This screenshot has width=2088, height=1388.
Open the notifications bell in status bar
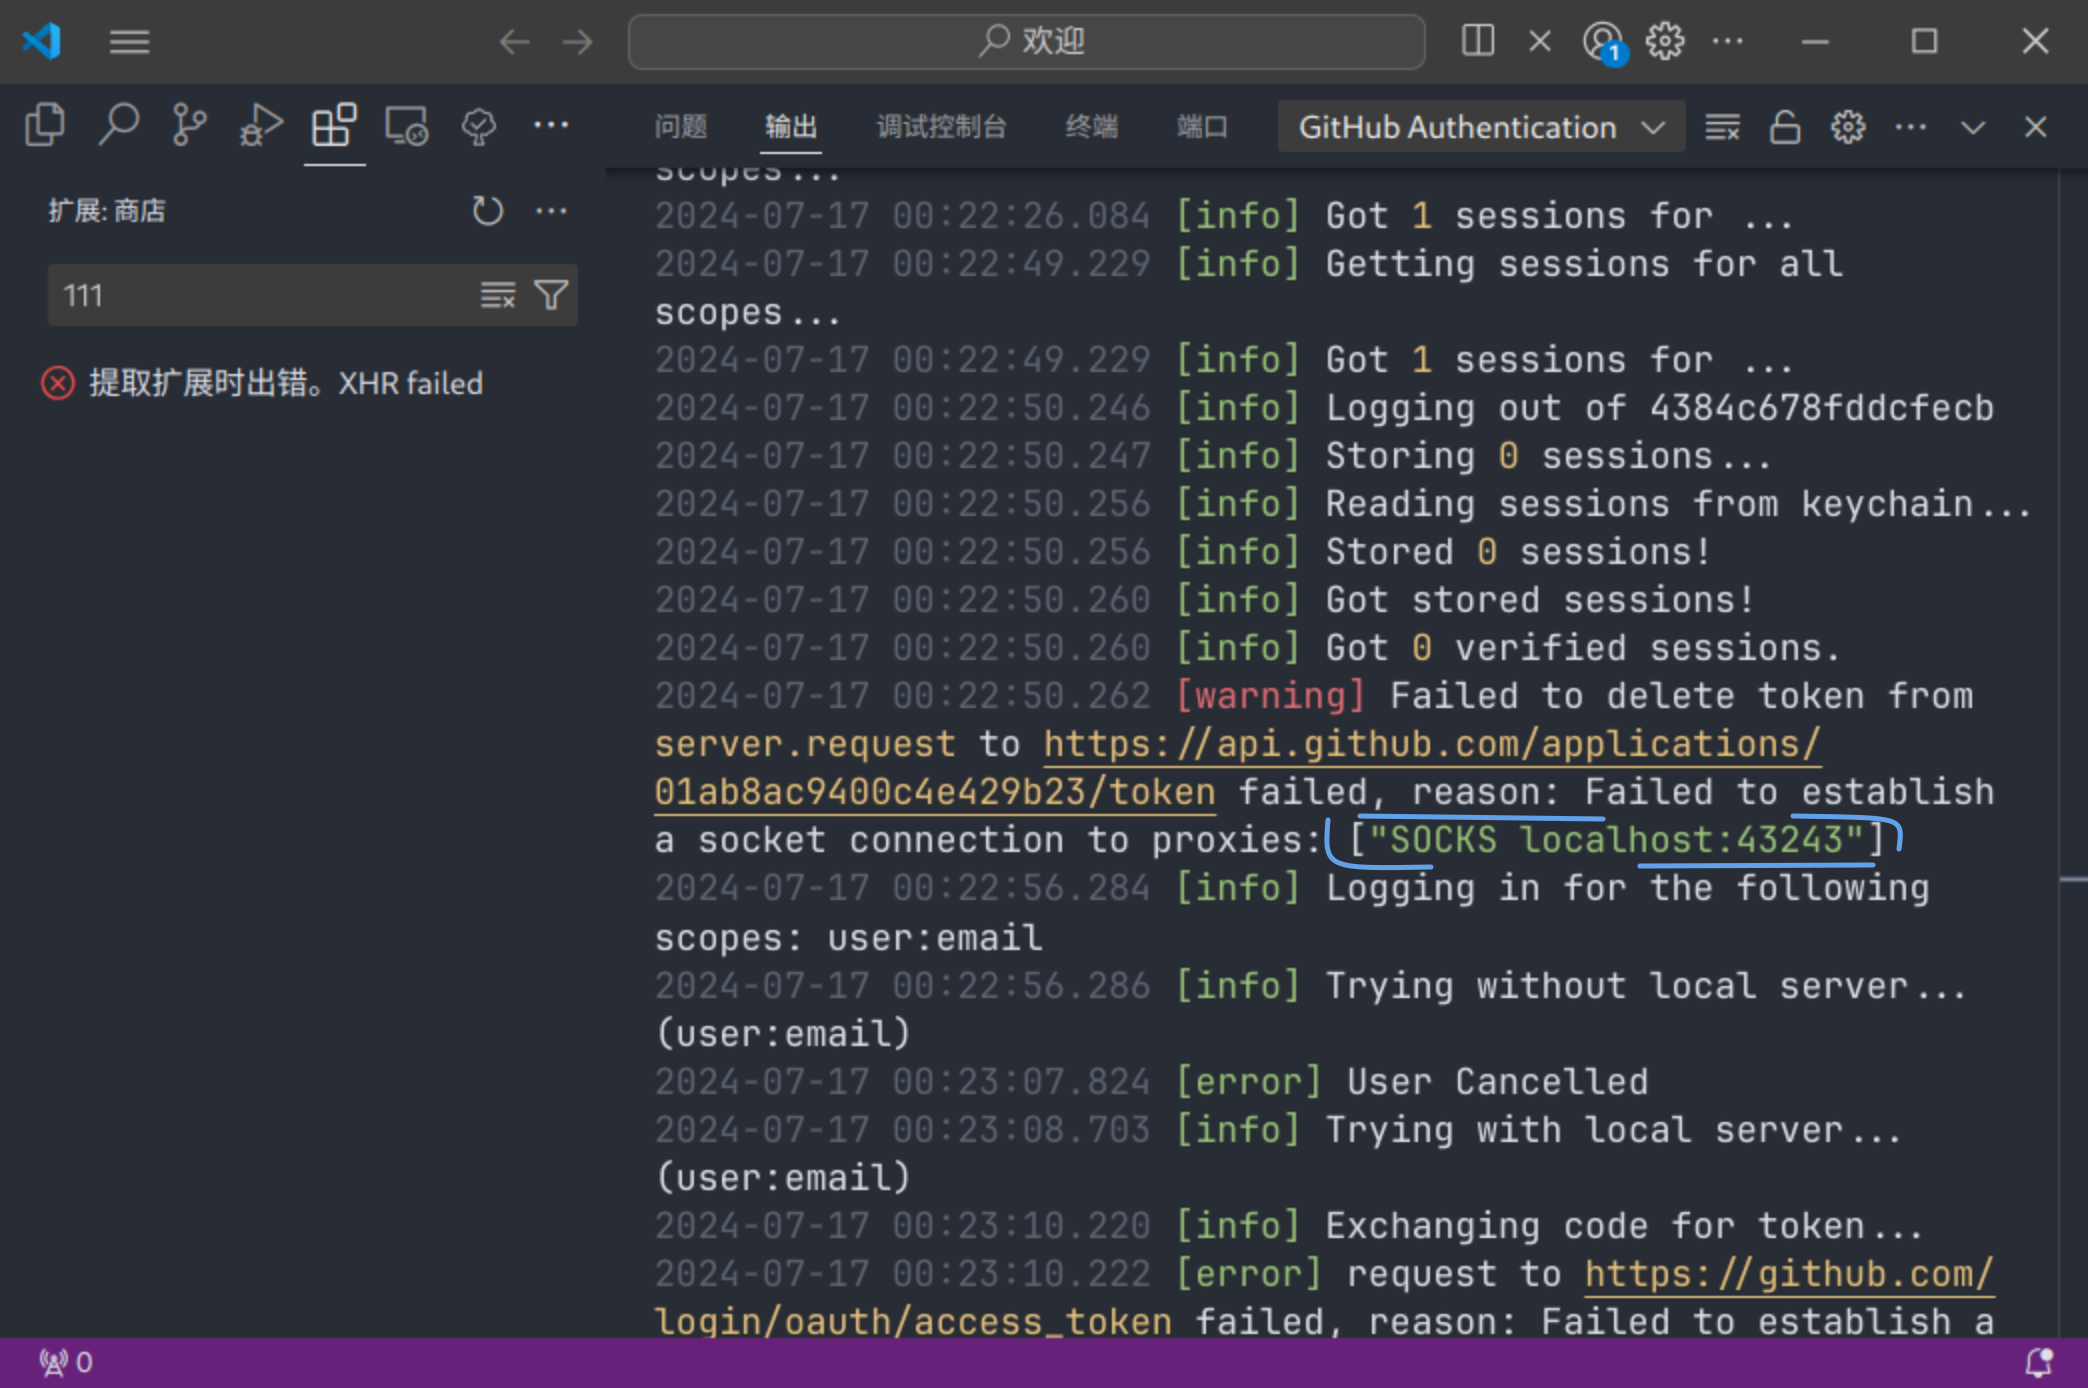coord(2039,1362)
